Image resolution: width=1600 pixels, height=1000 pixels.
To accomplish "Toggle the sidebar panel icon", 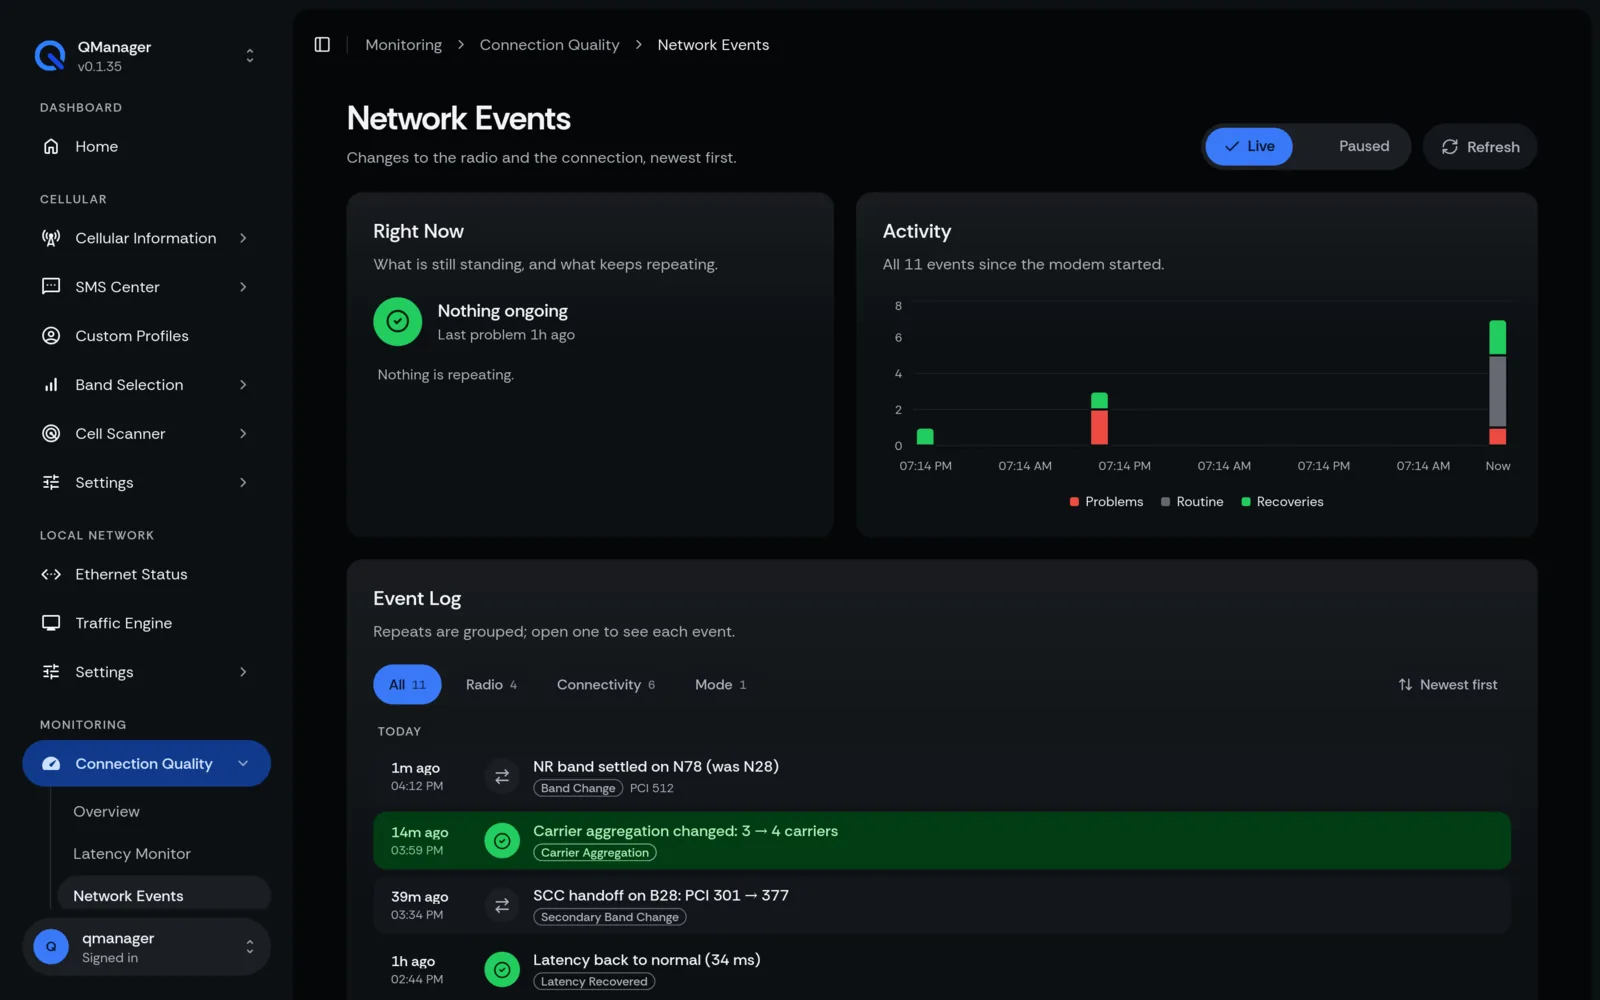I will 322,45.
